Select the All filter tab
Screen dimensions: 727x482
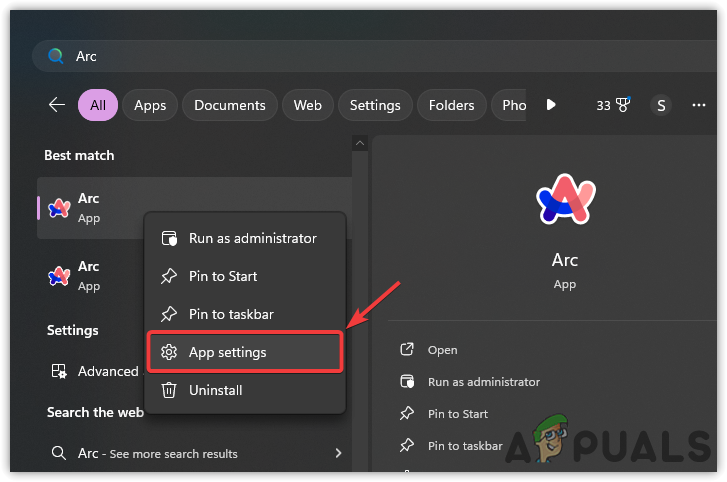[98, 105]
